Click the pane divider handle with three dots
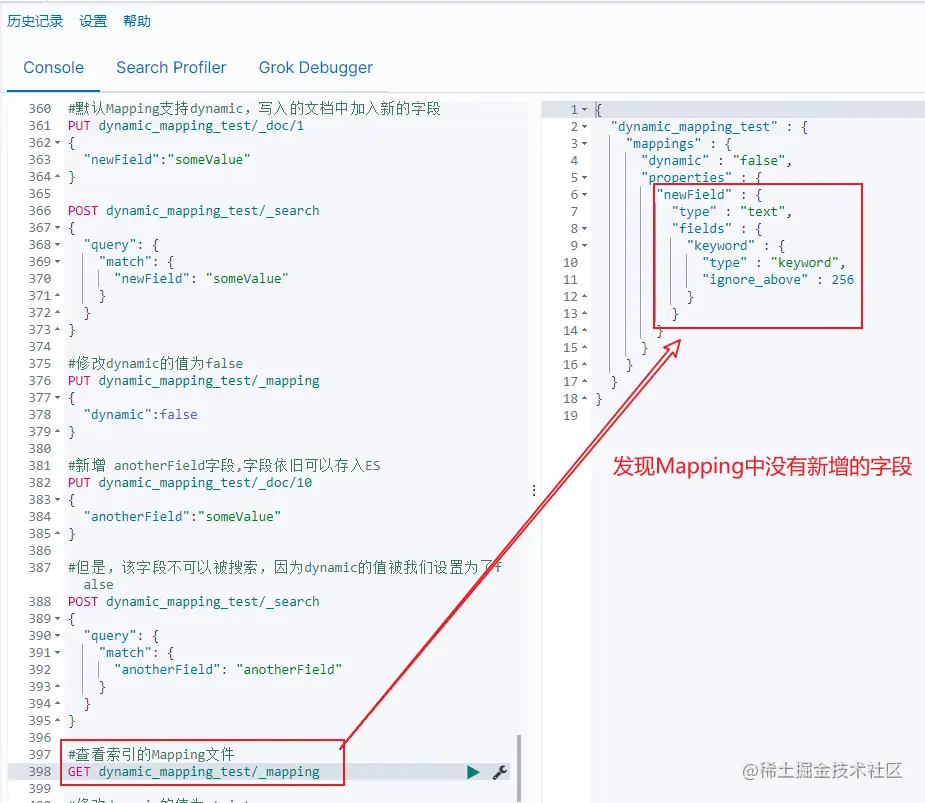Viewport: 925px width, 803px height. point(534,490)
